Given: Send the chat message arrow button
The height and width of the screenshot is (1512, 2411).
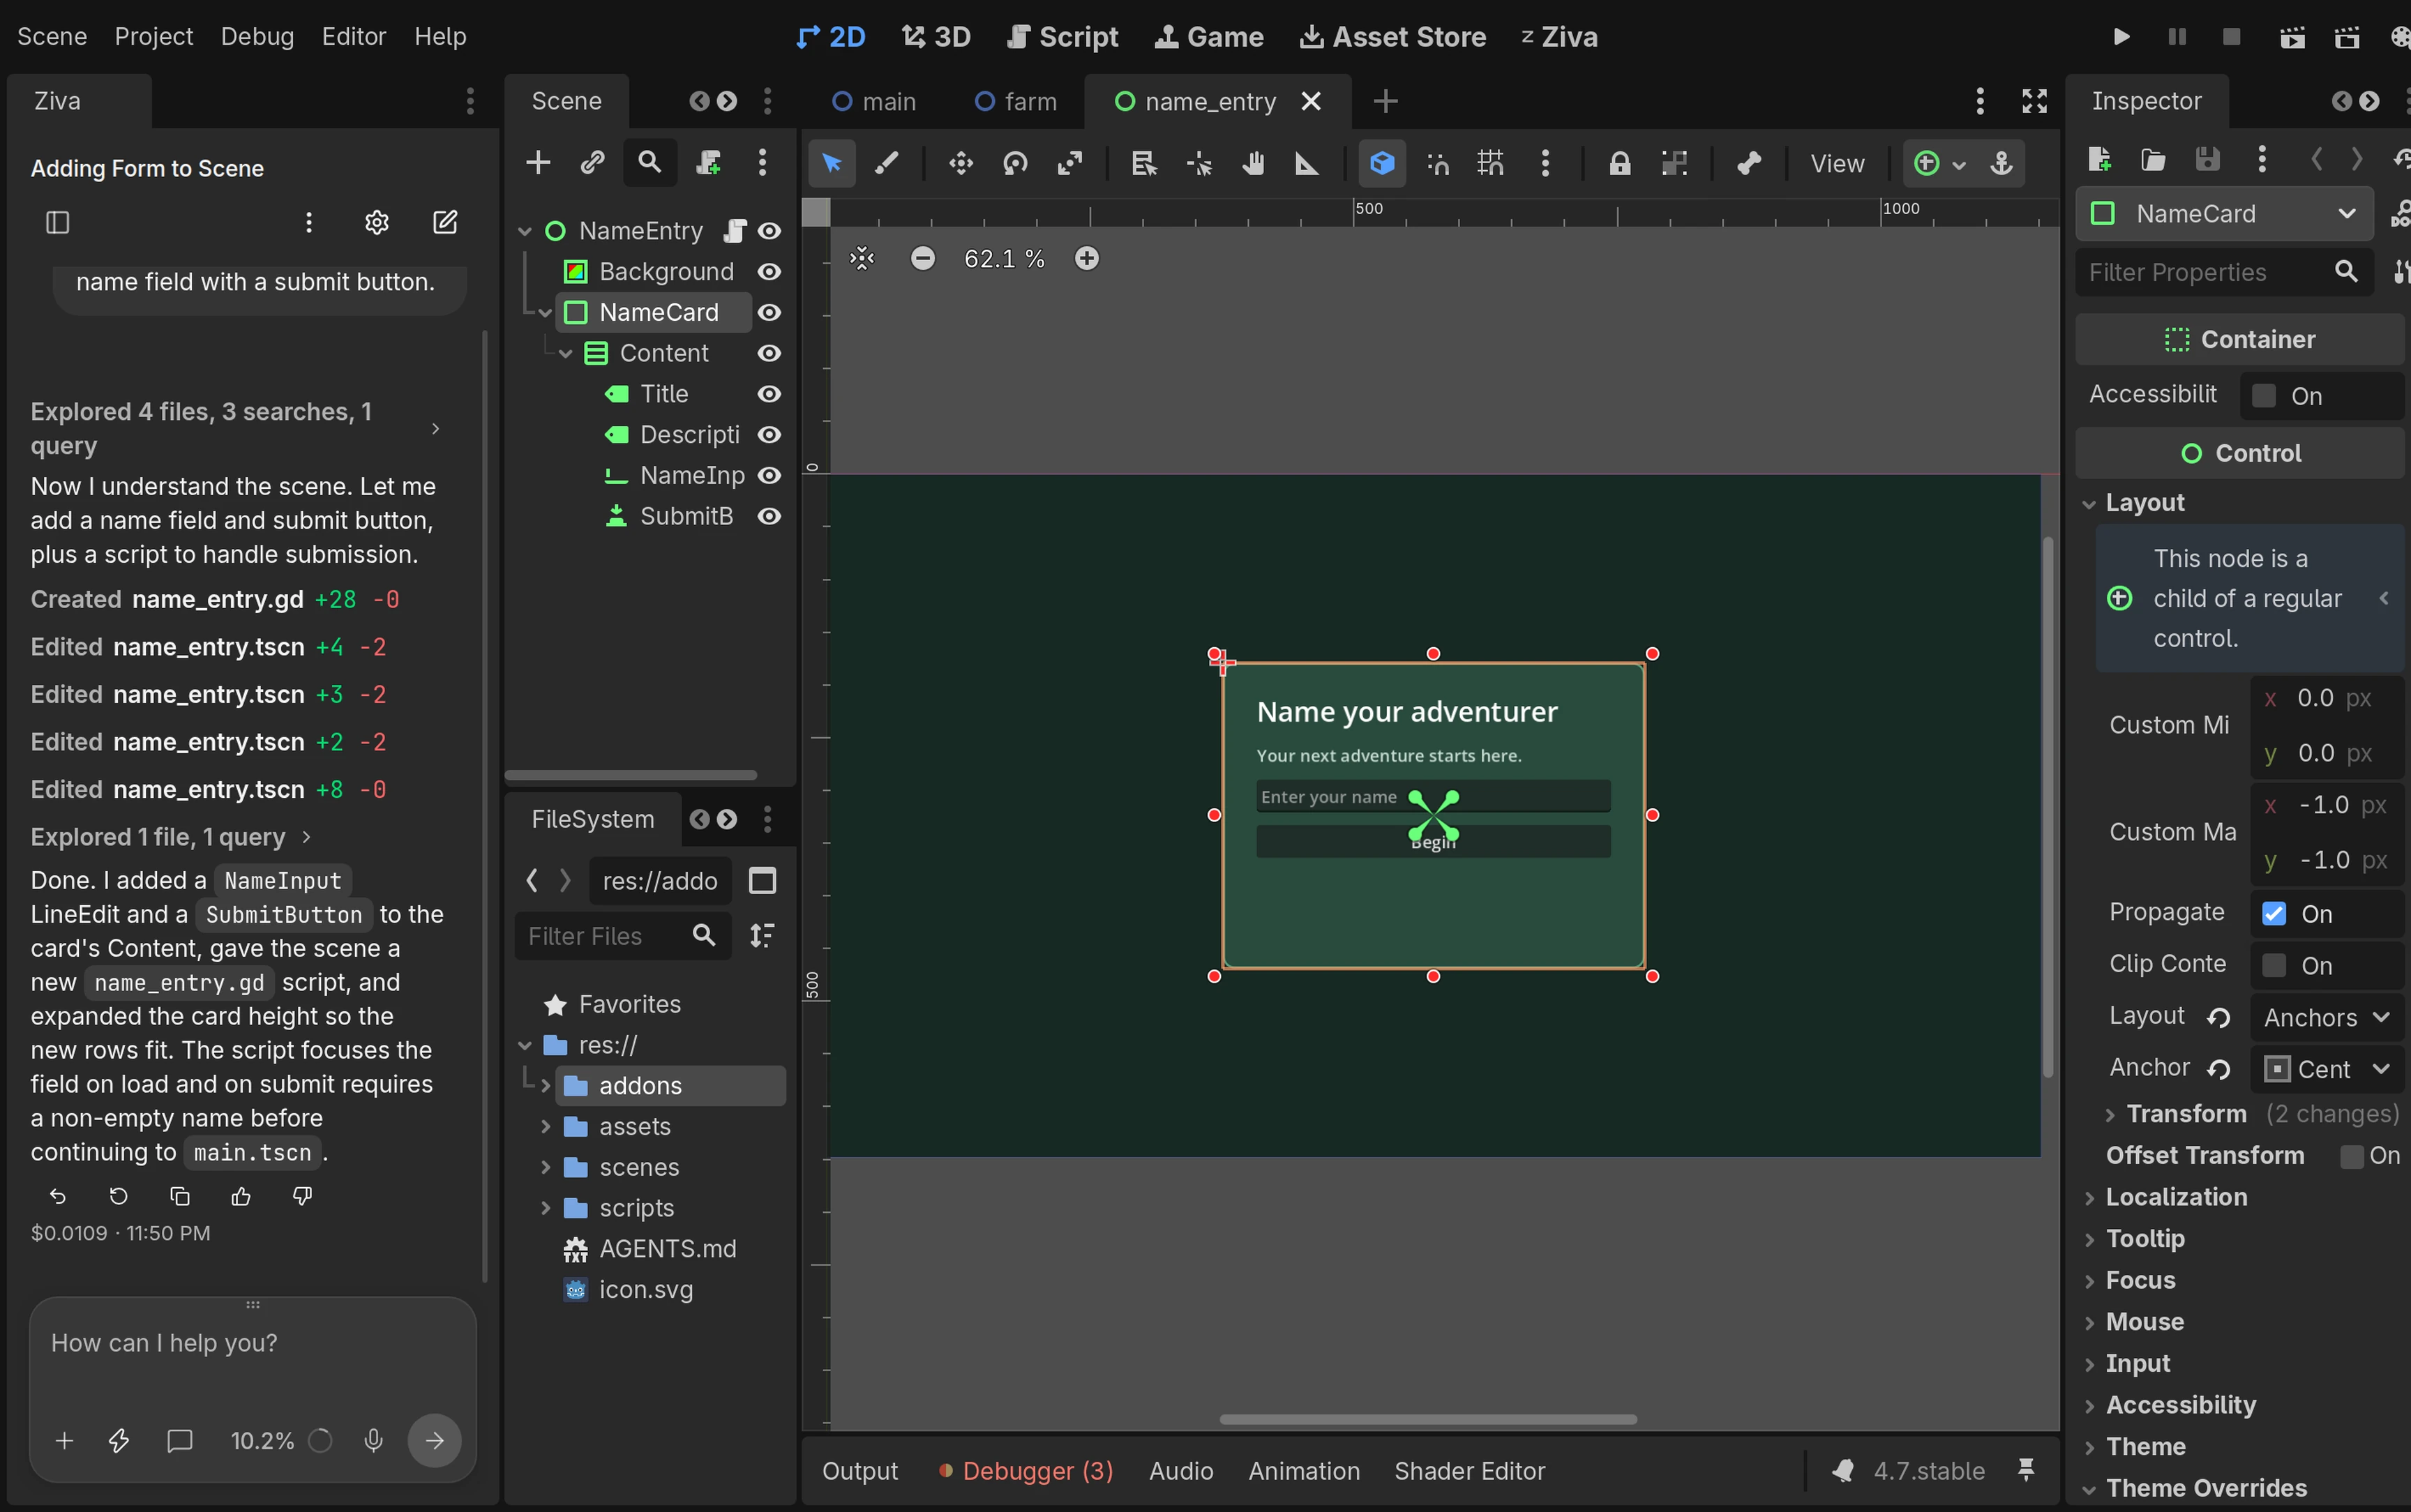Looking at the screenshot, I should (x=434, y=1440).
